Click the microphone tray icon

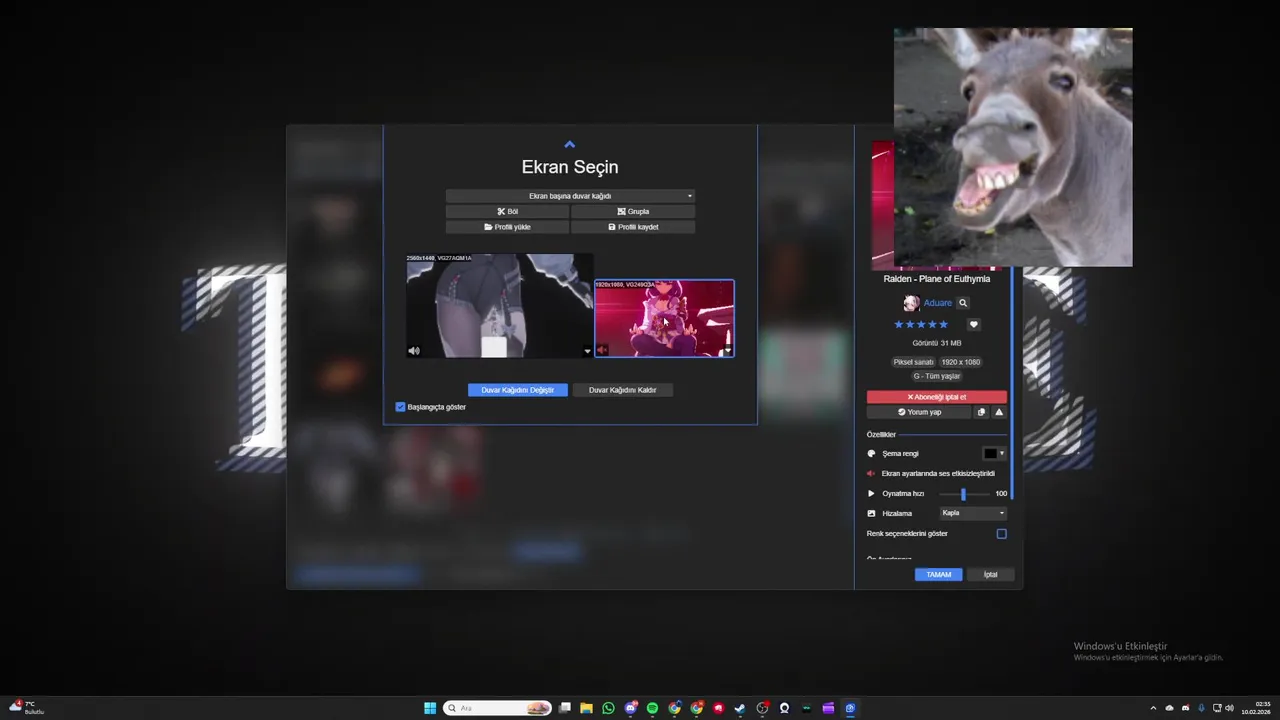coord(1201,708)
